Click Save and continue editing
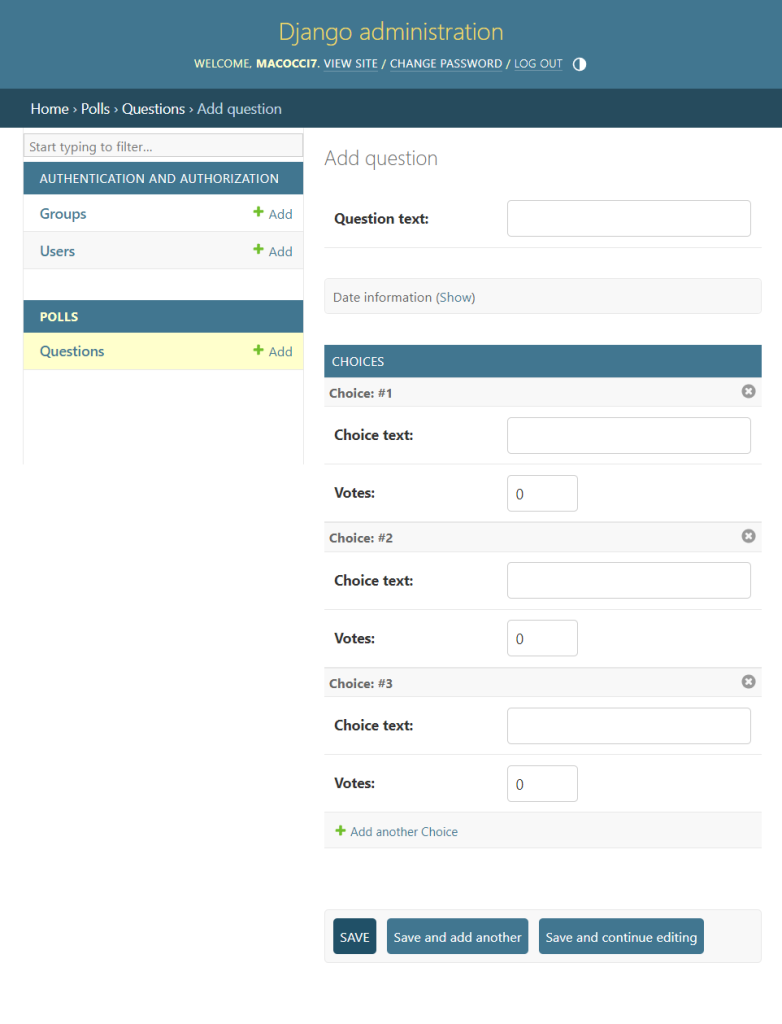This screenshot has width=782, height=1024. (x=621, y=937)
